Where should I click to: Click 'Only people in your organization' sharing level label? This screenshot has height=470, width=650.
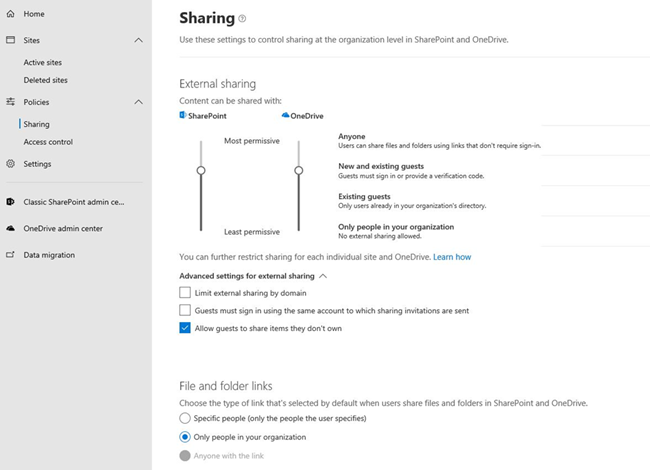pyautogui.click(x=396, y=227)
